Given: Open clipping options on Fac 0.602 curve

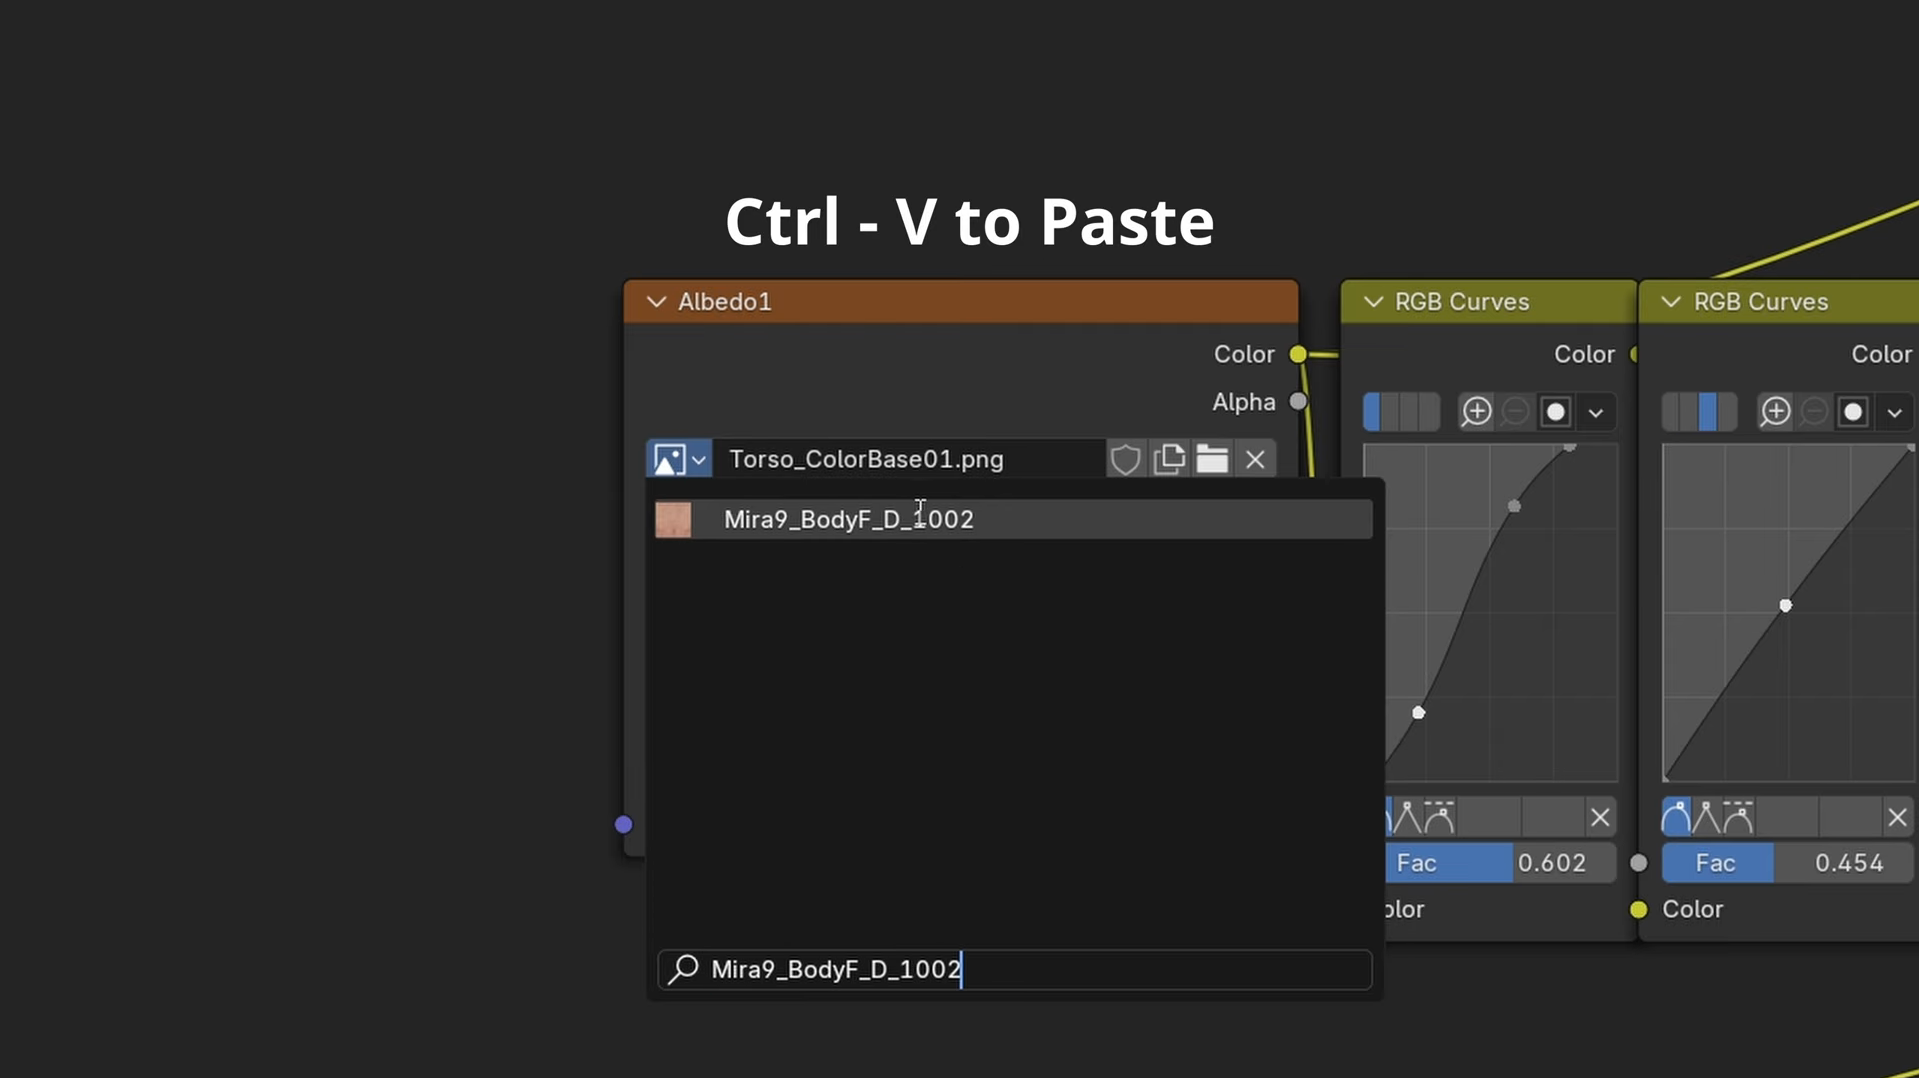Looking at the screenshot, I should tap(1555, 412).
